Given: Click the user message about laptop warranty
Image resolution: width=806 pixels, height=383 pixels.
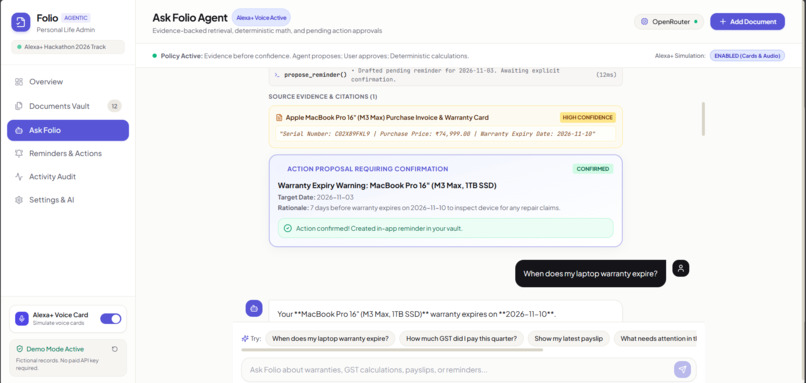Looking at the screenshot, I should click(x=590, y=273).
